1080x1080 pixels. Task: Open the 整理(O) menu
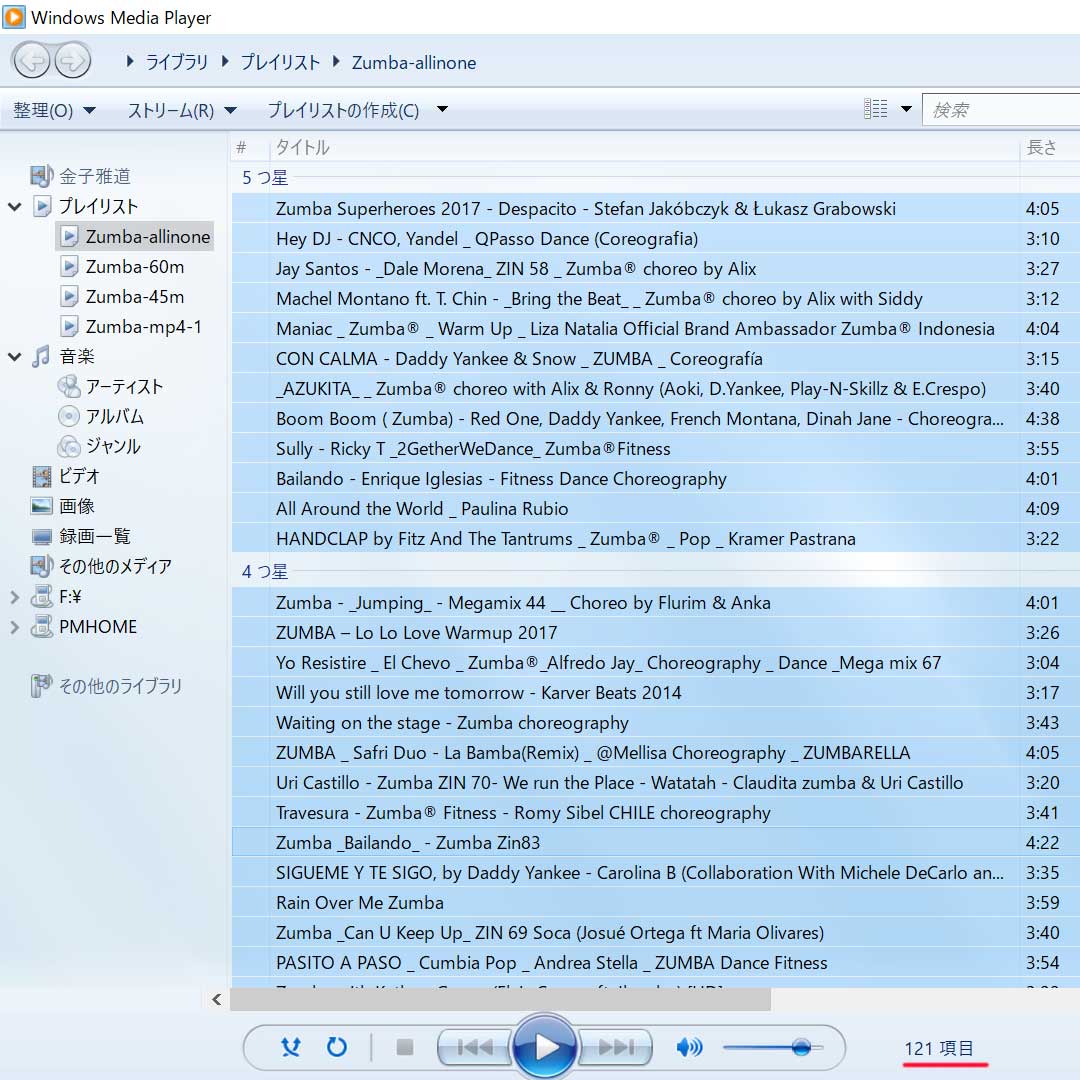(x=54, y=110)
